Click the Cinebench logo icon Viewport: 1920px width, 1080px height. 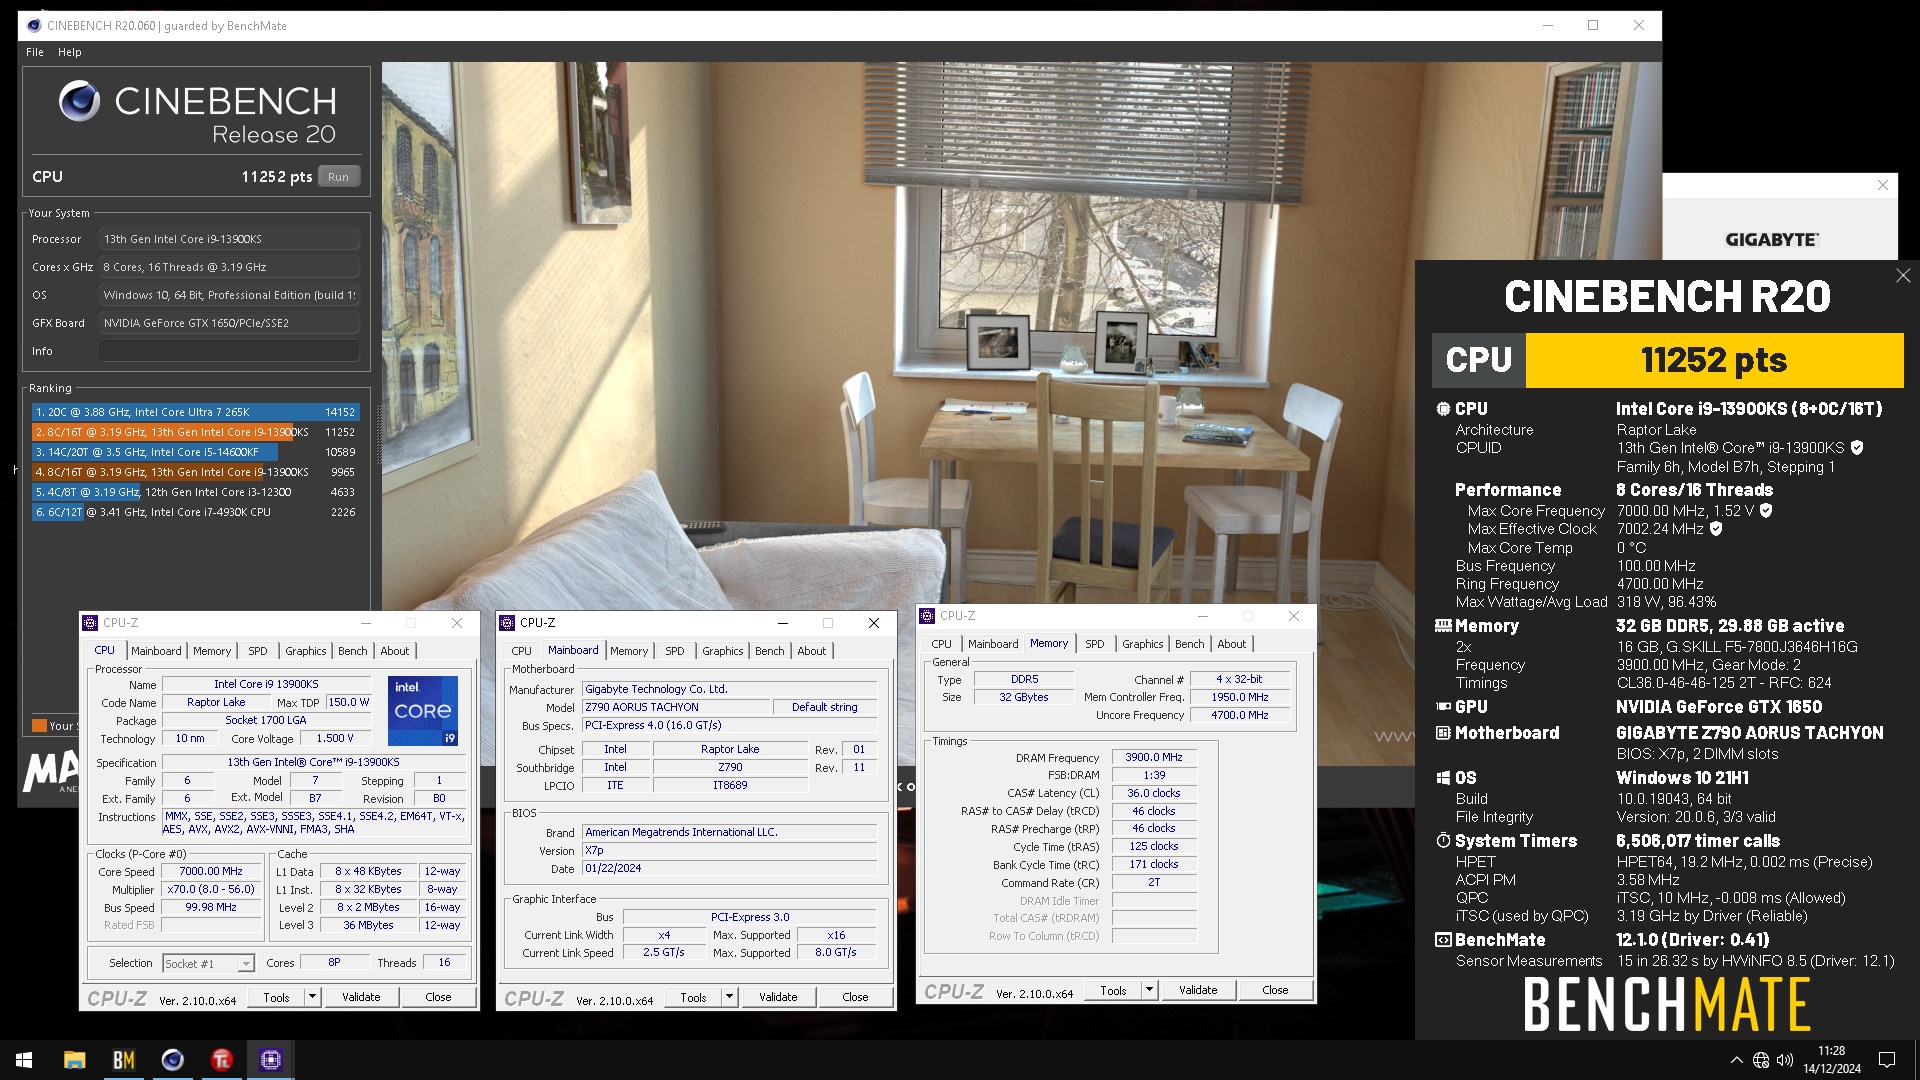79,101
